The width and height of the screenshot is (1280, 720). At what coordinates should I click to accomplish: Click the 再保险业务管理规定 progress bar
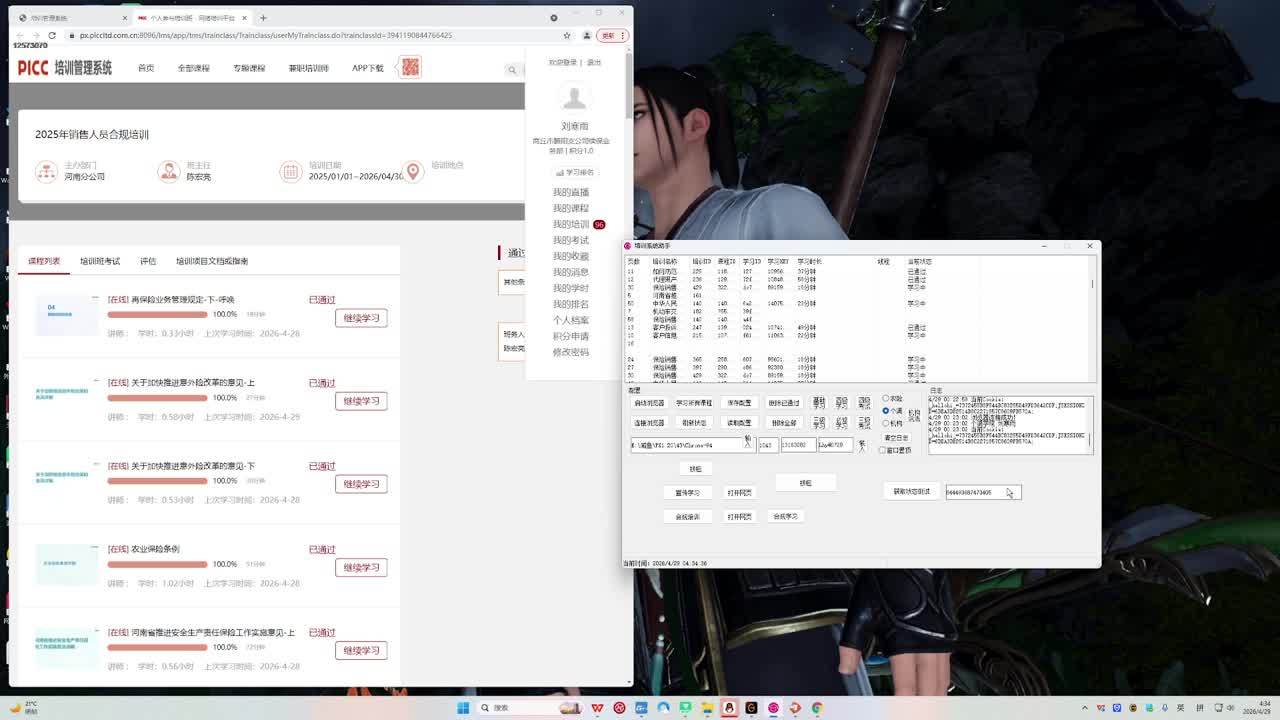click(157, 314)
